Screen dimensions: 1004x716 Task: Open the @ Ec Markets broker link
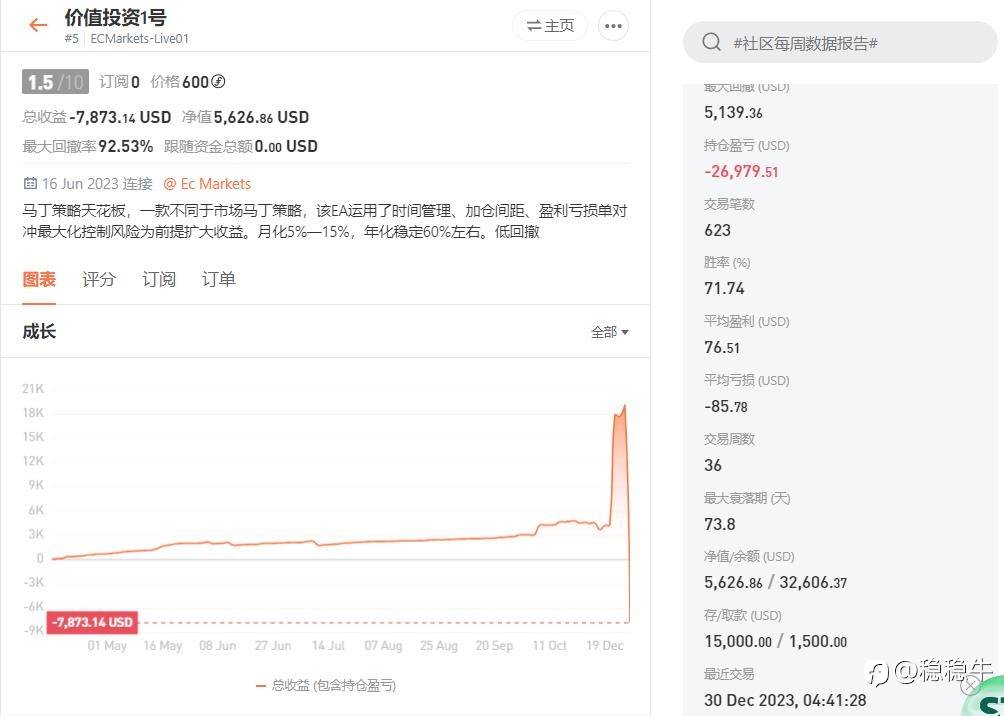[x=207, y=184]
